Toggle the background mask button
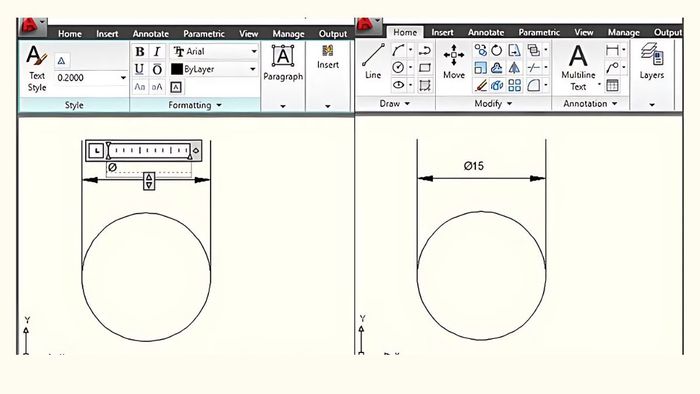Image resolution: width=700 pixels, height=394 pixels. (176, 87)
